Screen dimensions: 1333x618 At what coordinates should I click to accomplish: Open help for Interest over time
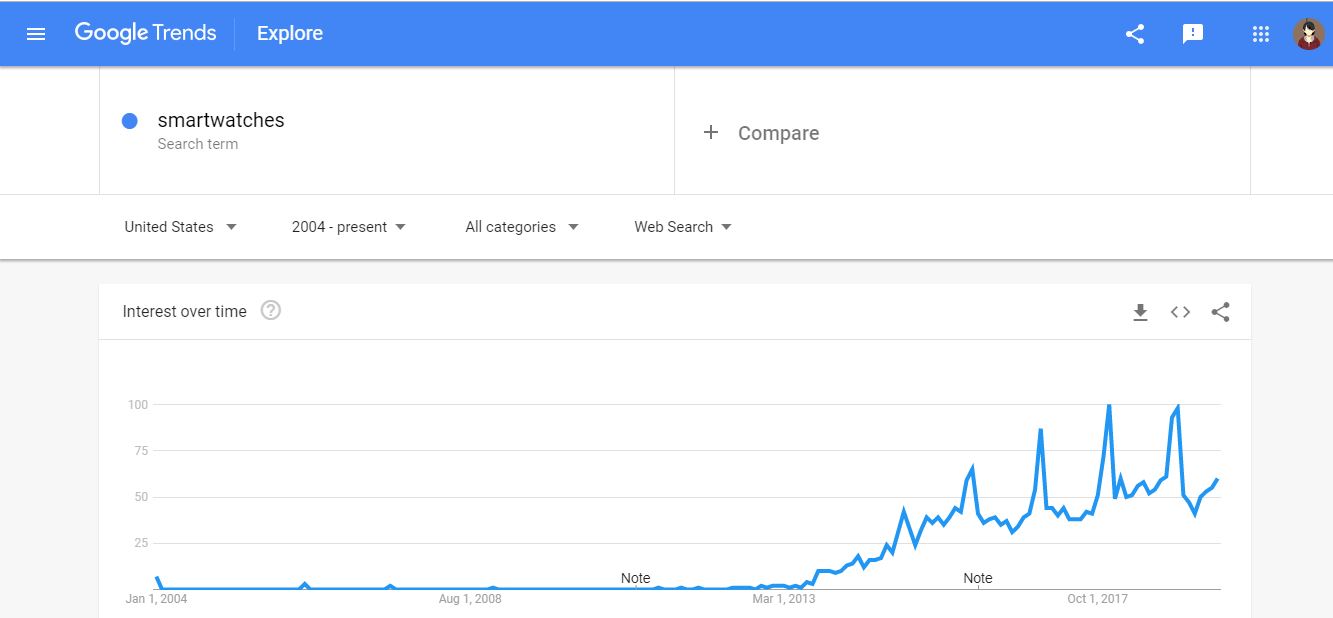tap(270, 311)
